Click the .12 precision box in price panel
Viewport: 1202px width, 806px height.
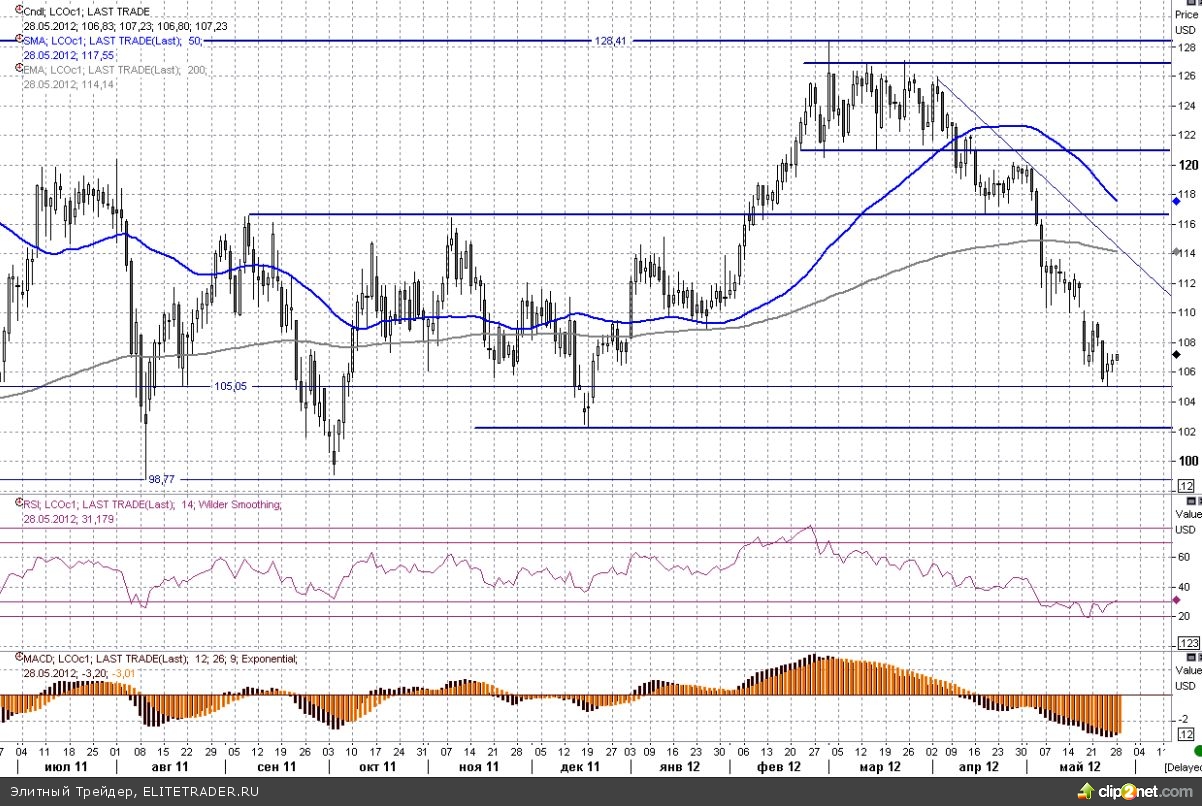[x=1188, y=485]
